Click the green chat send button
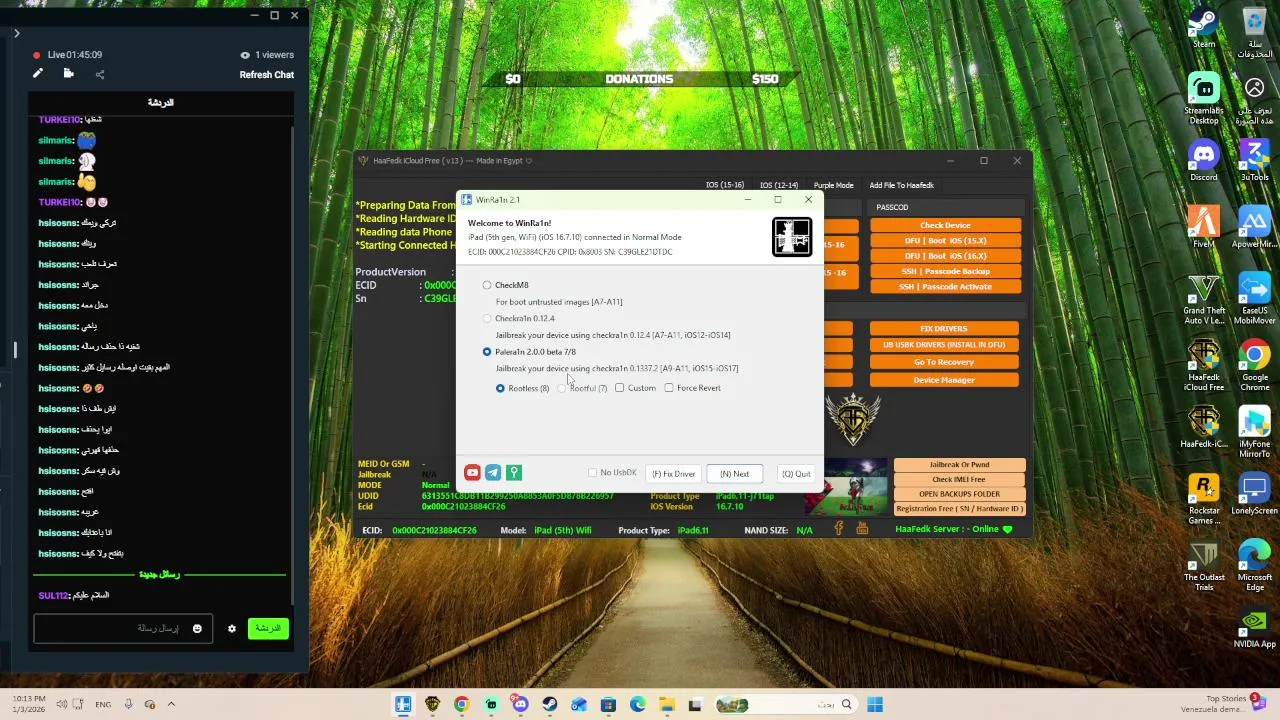The width and height of the screenshot is (1280, 720). pyautogui.click(x=267, y=628)
